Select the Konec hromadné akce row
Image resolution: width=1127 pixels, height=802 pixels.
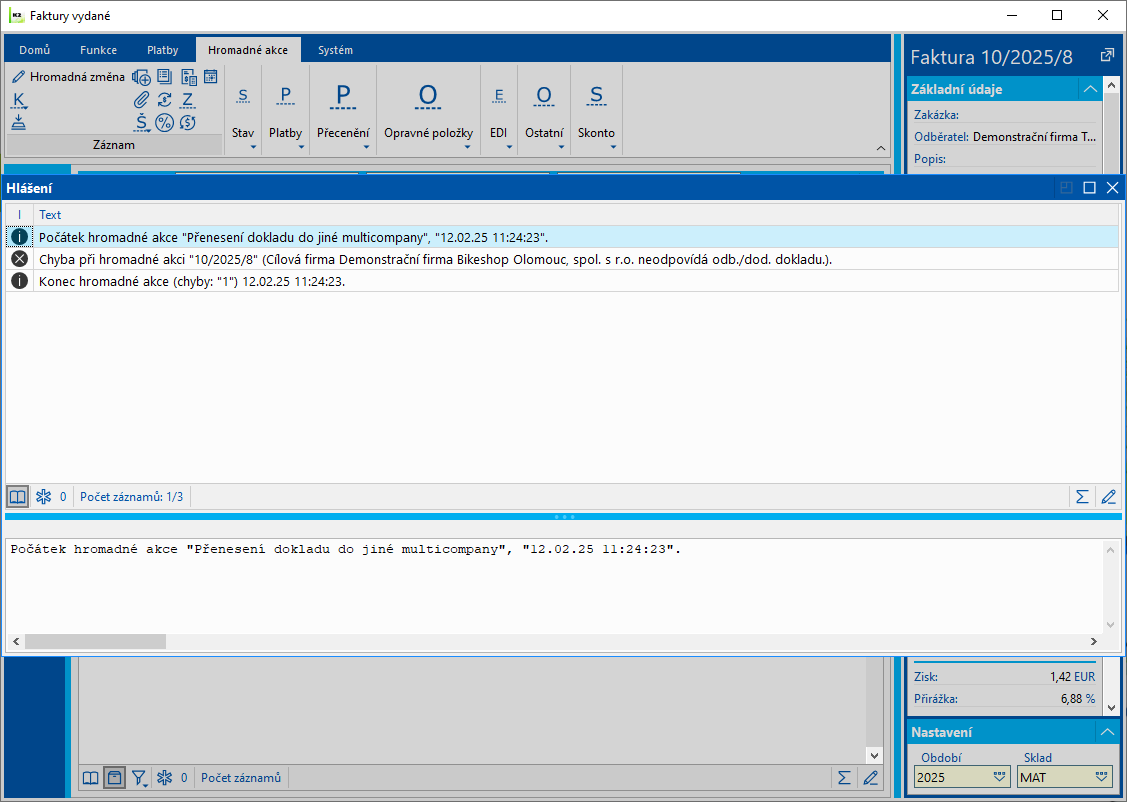tap(562, 281)
